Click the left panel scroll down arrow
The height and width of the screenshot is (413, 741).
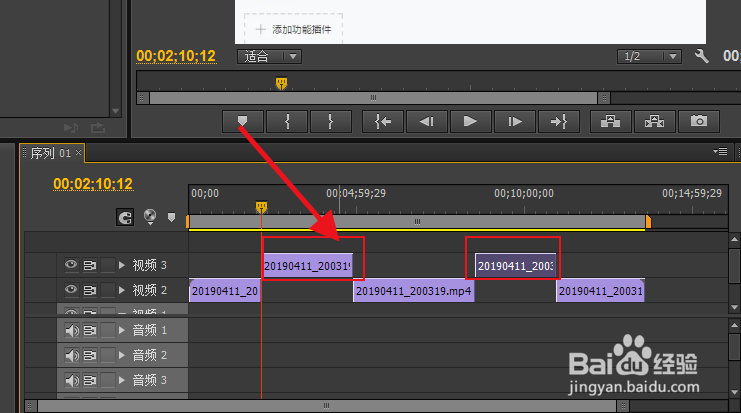tap(115, 112)
